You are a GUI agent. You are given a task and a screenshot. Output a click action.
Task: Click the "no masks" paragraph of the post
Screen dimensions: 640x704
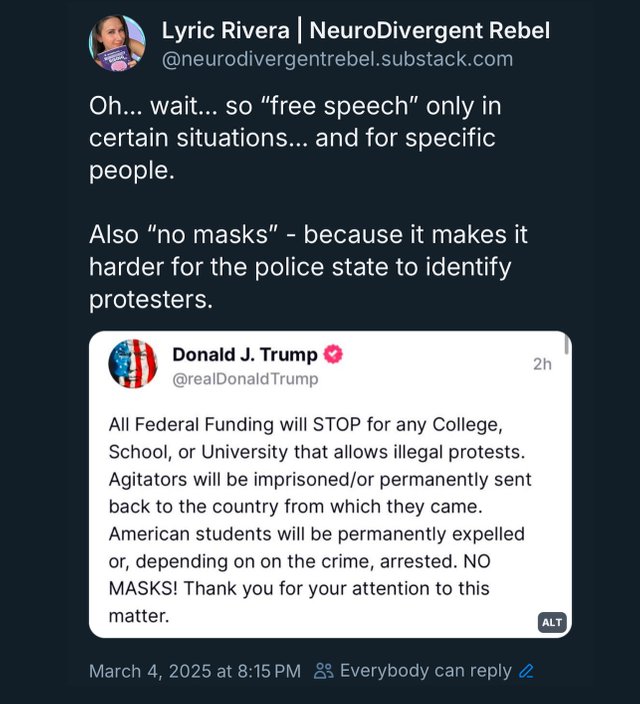tap(308, 267)
